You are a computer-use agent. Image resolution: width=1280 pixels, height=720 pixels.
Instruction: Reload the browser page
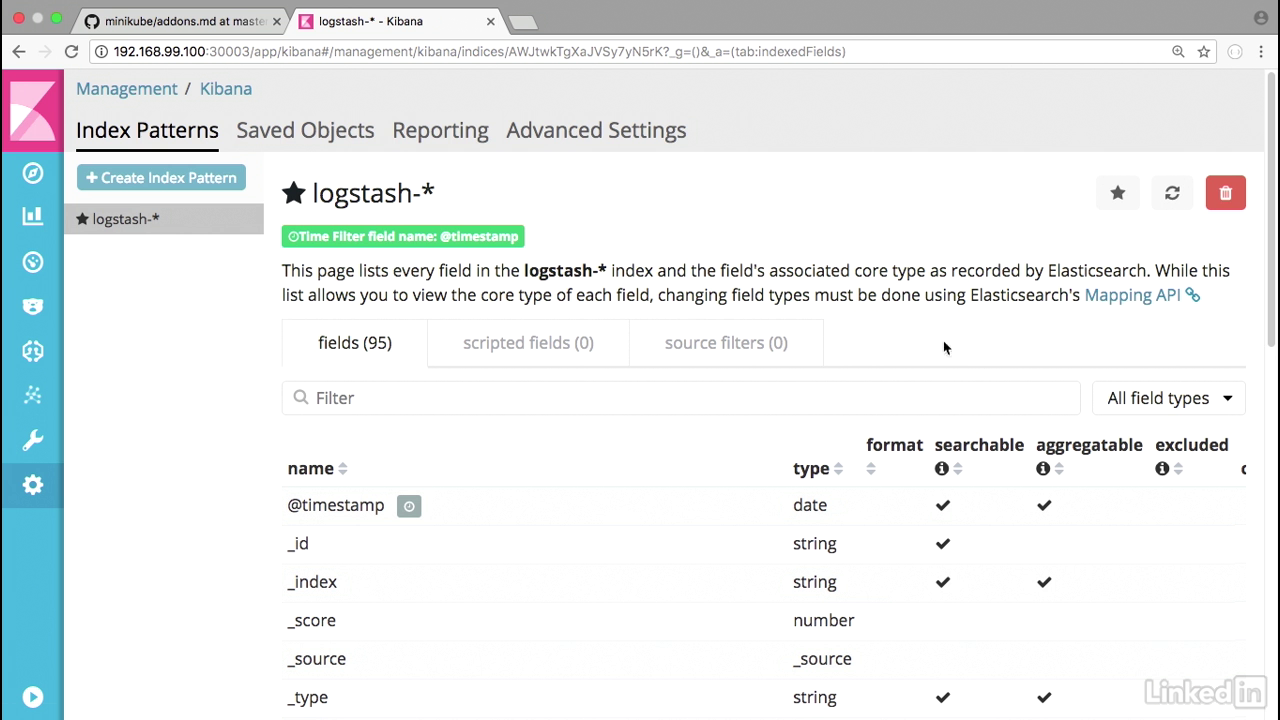[71, 51]
